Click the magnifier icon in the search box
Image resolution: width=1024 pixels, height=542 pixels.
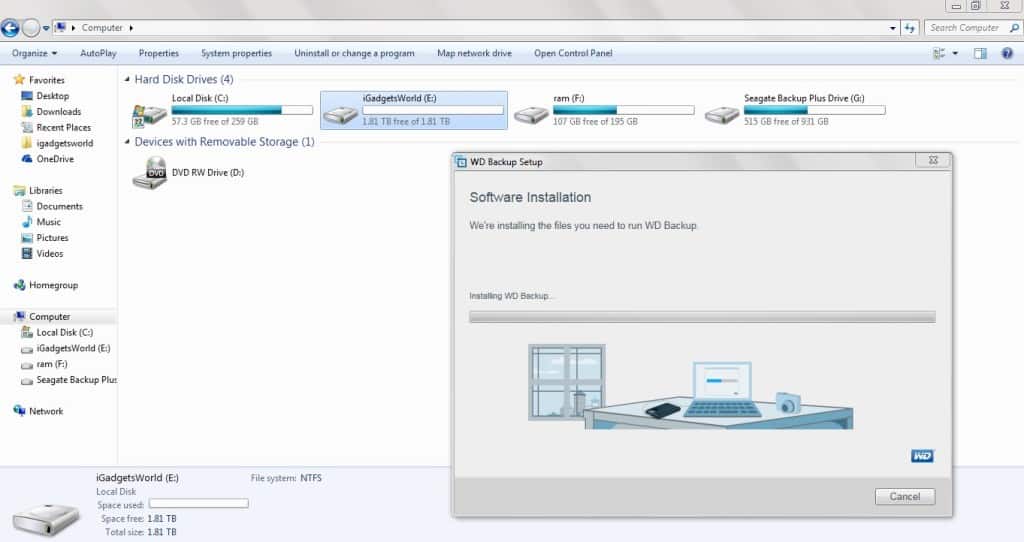[1014, 28]
